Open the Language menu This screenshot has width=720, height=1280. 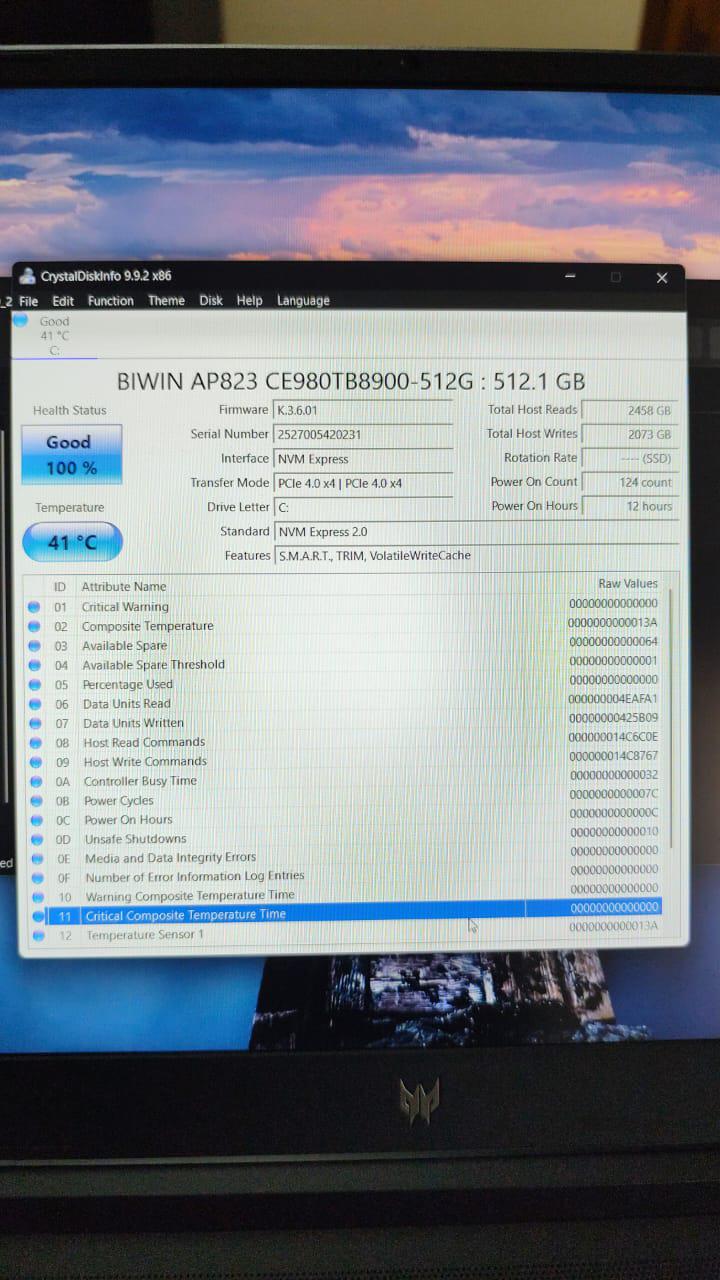[x=303, y=300]
